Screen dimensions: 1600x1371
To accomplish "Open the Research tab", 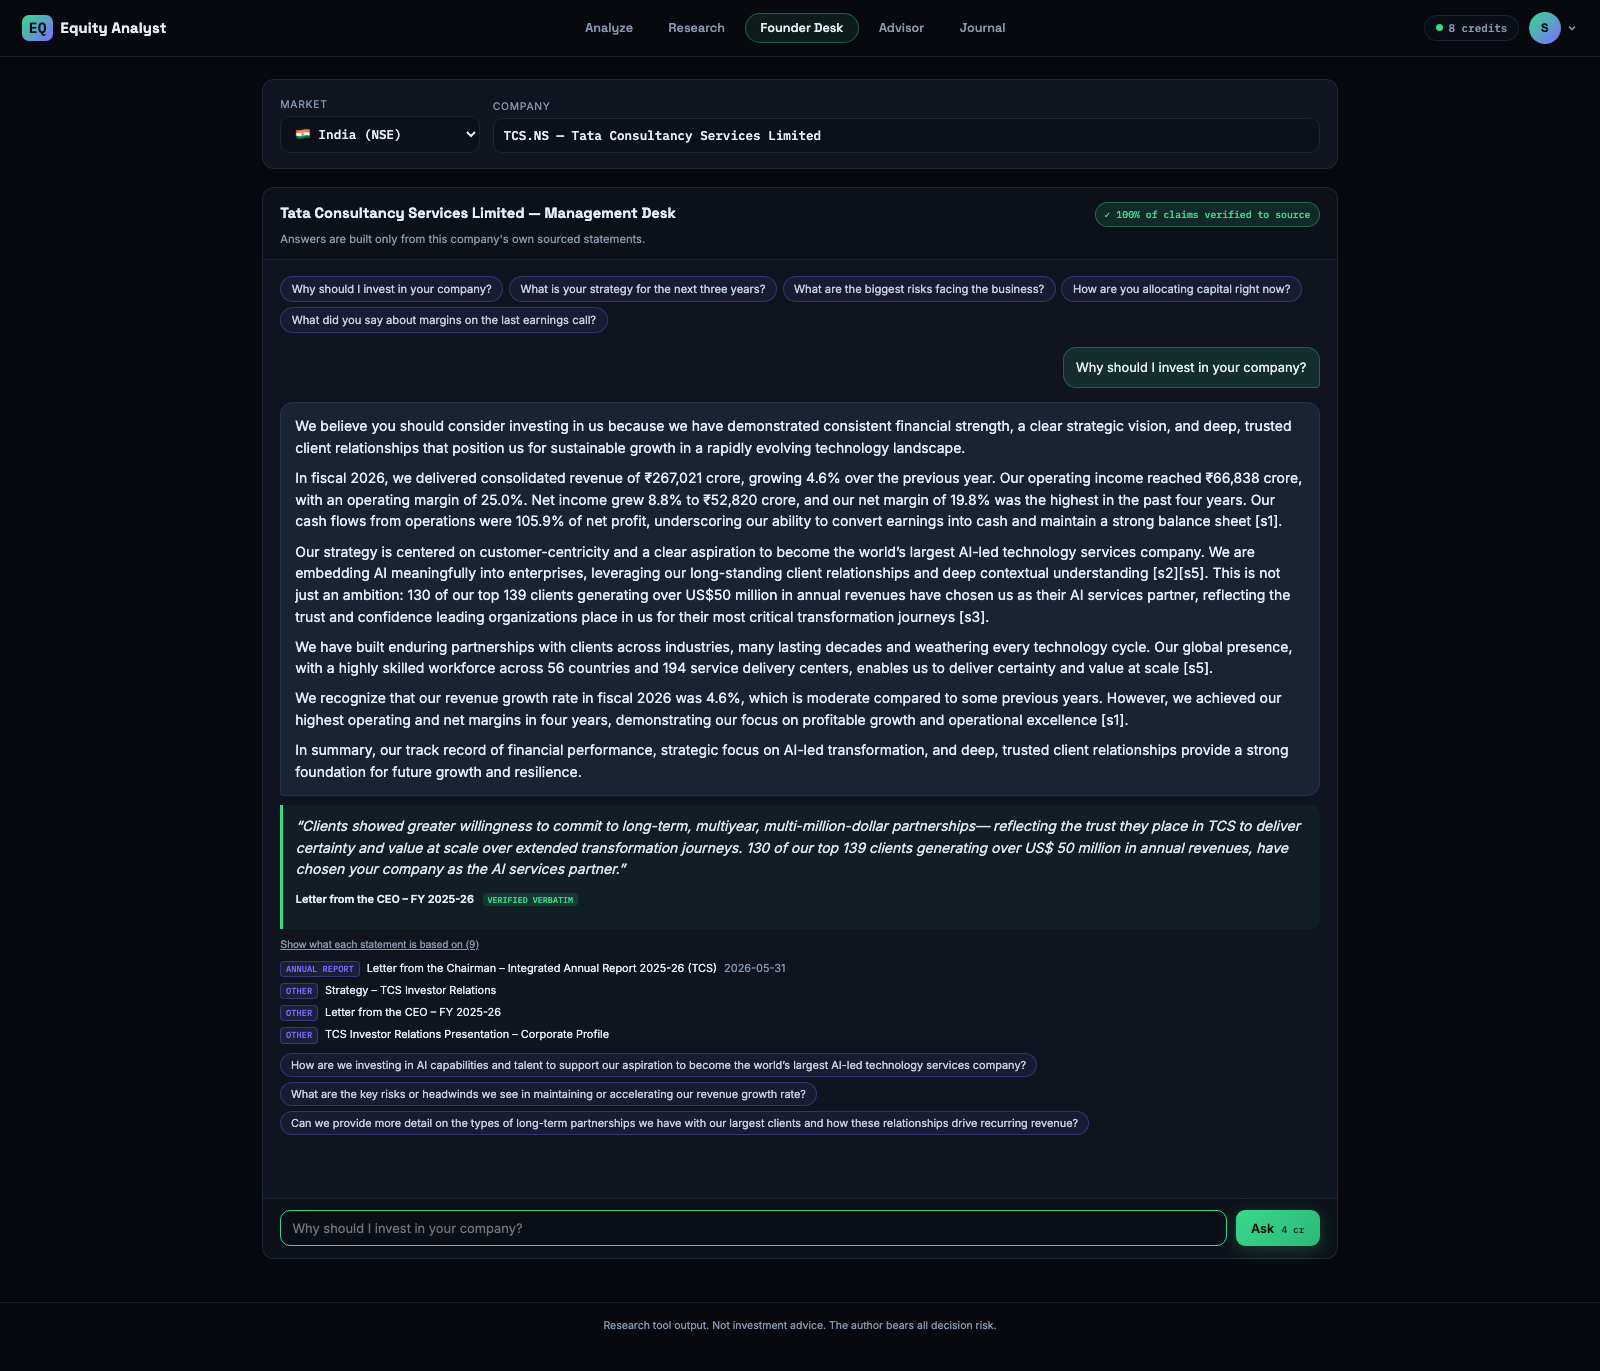I will pos(696,28).
